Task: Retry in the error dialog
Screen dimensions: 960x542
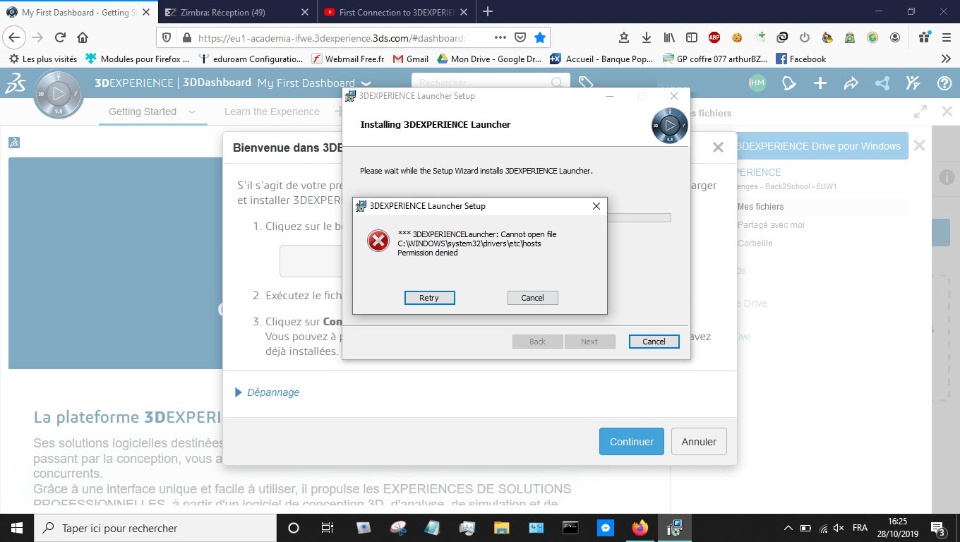Action: click(429, 298)
